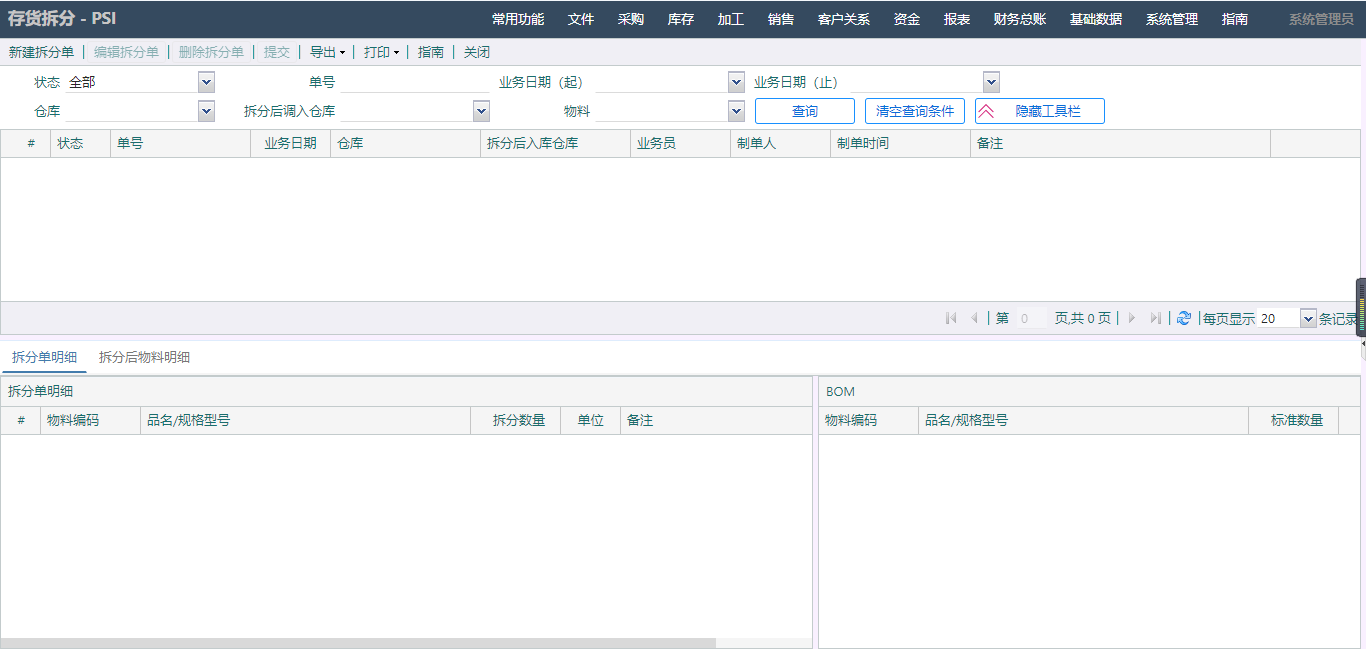Image resolution: width=1366 pixels, height=649 pixels.
Task: Go to last page arrow
Action: (1156, 318)
